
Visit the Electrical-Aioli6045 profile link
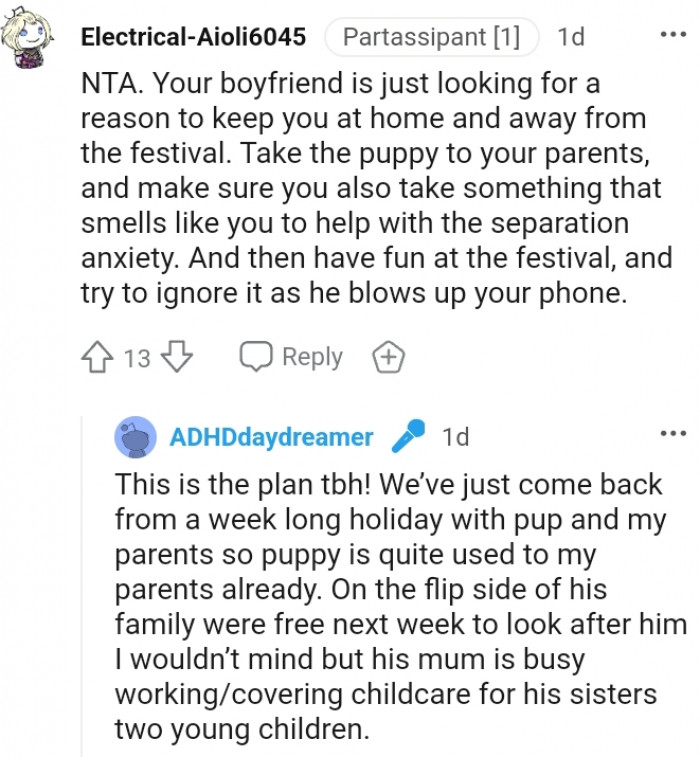[193, 38]
